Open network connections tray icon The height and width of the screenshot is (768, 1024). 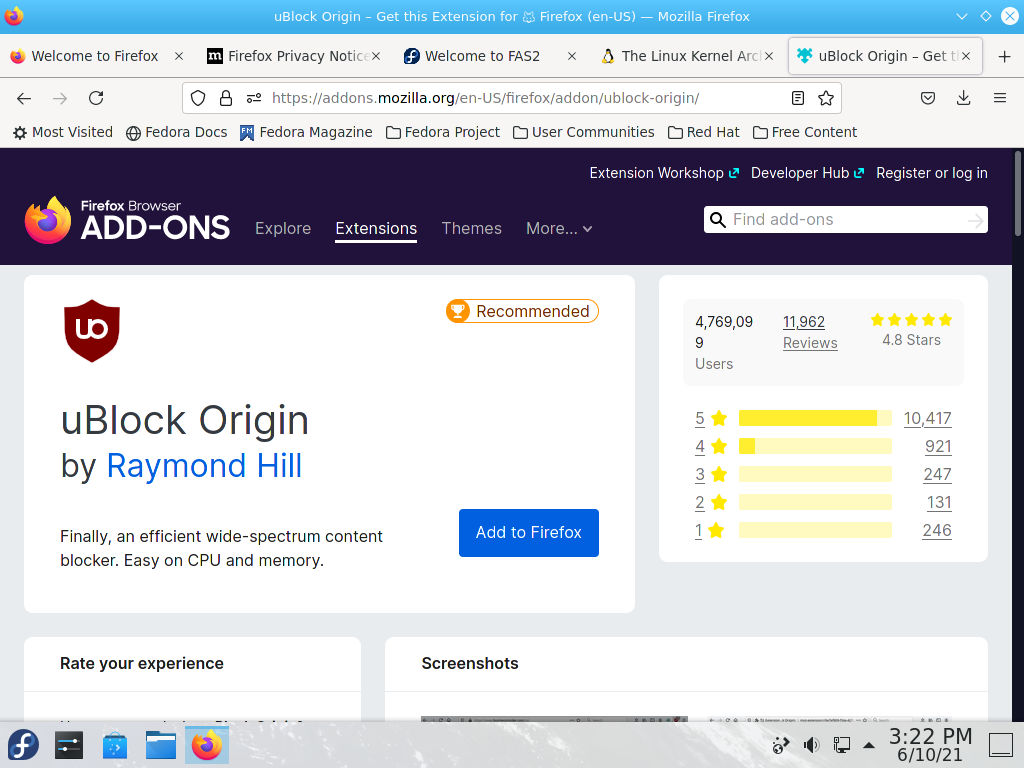(842, 745)
